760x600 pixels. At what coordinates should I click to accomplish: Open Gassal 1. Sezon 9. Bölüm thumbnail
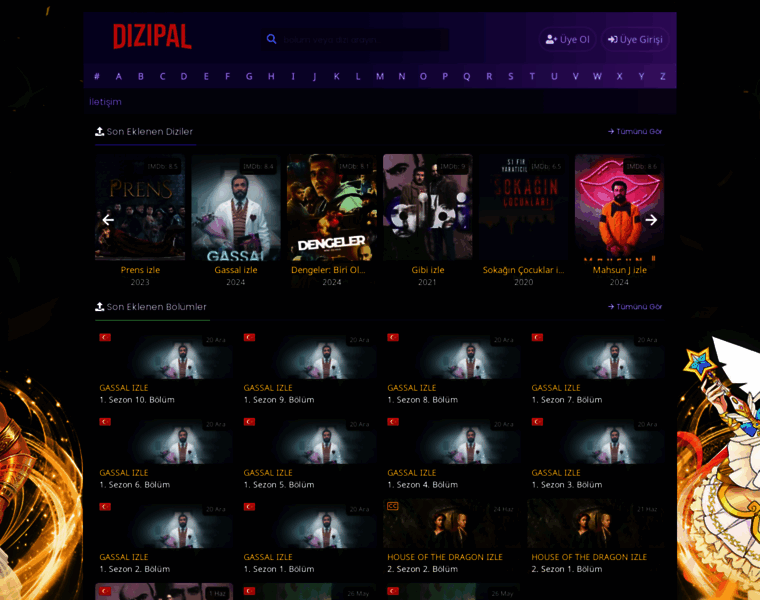(308, 356)
